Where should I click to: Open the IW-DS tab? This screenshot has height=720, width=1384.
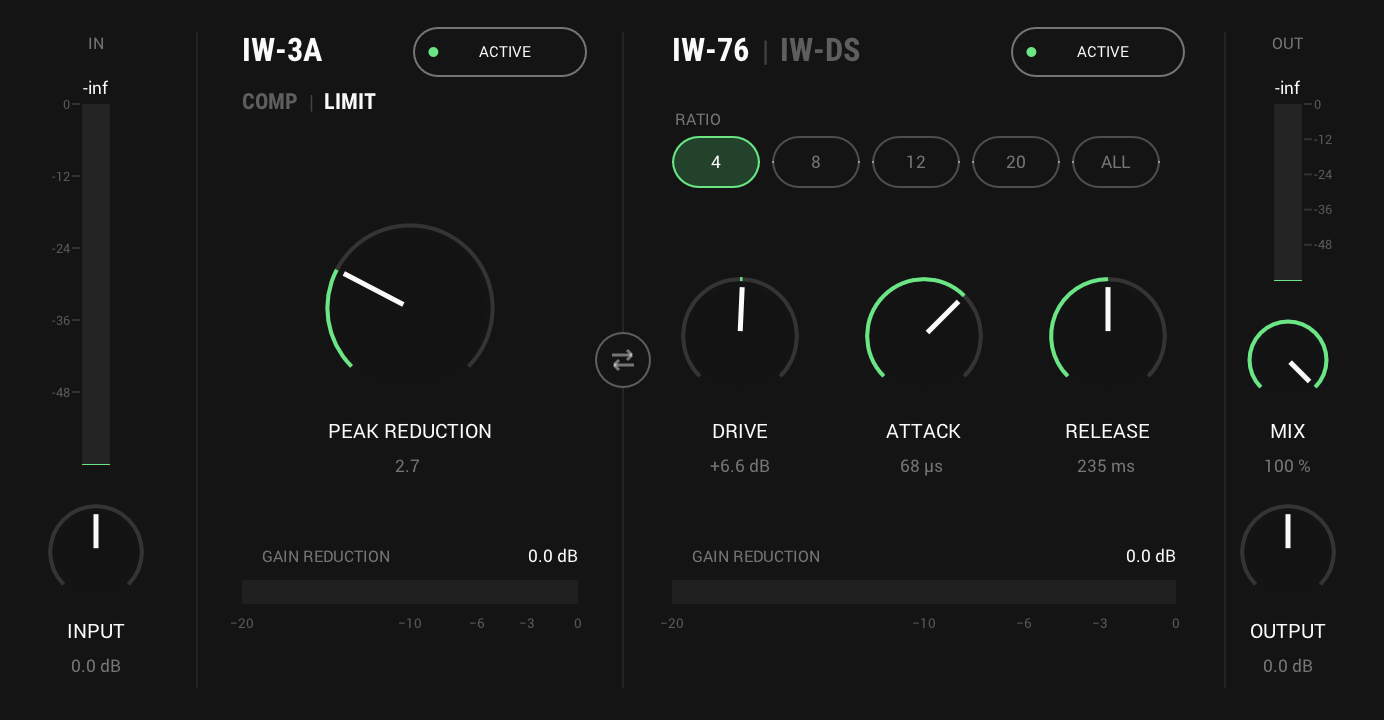(820, 51)
